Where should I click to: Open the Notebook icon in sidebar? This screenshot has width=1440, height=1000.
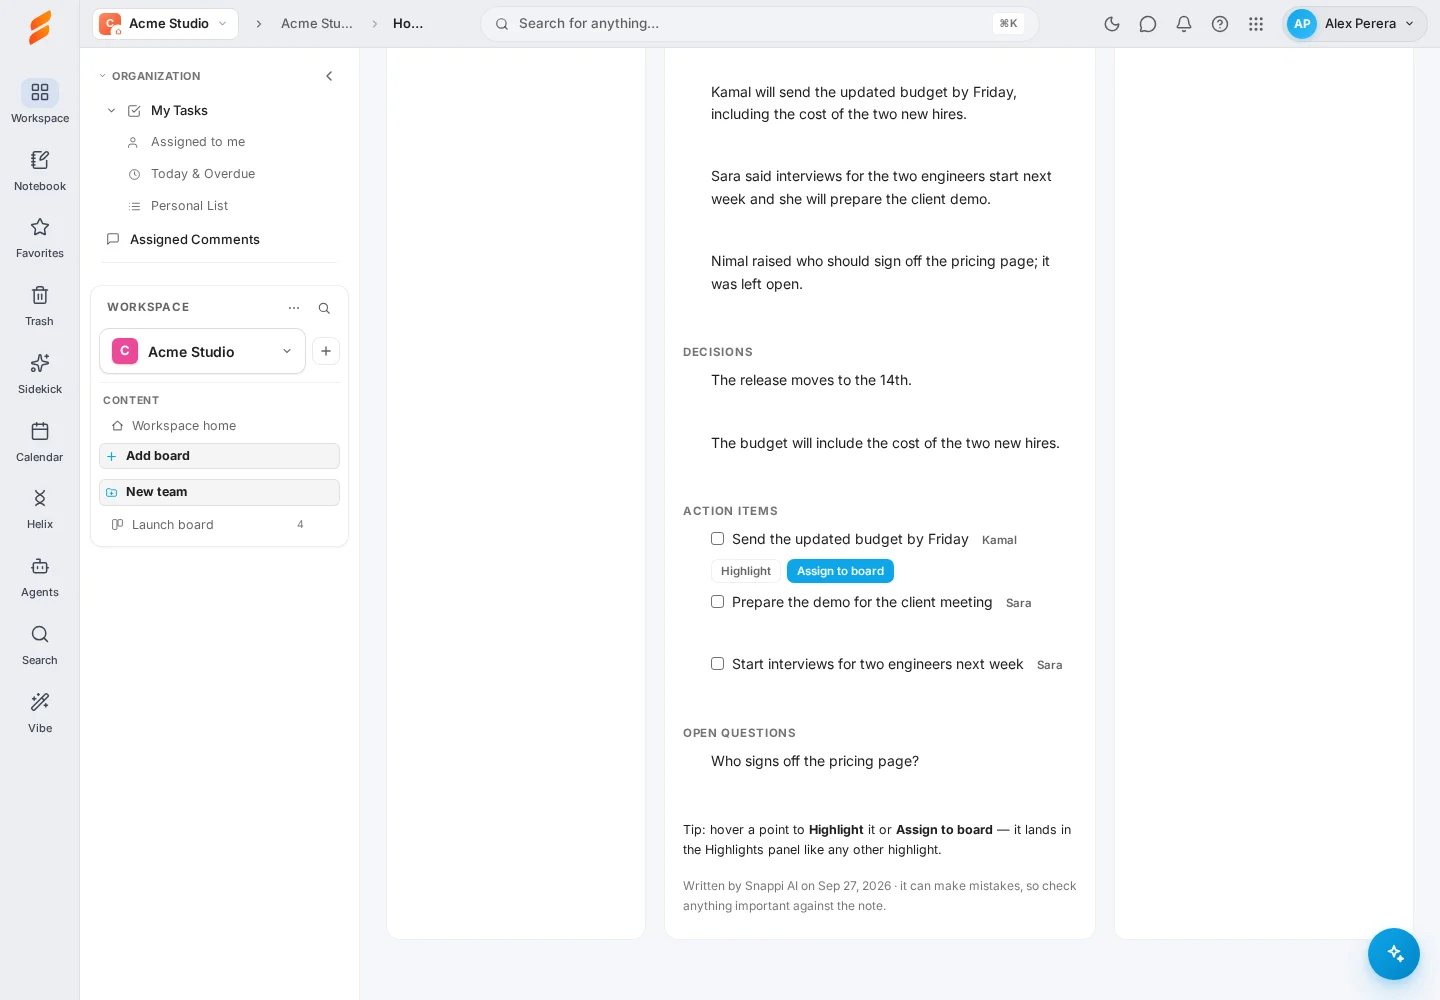pyautogui.click(x=40, y=170)
